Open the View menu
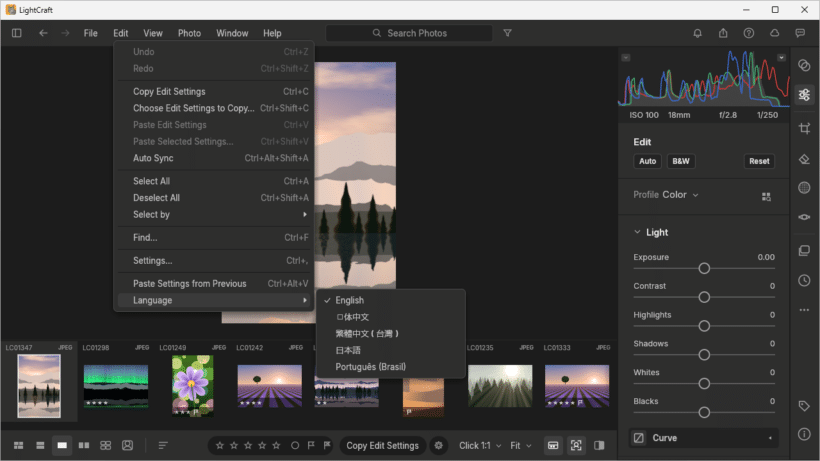Screen dimensions: 820x461 point(153,33)
